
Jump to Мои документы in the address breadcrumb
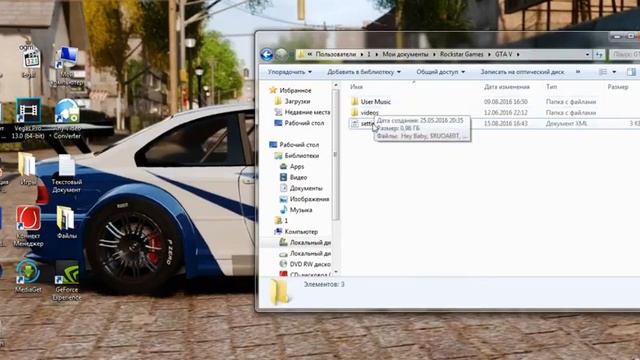pos(406,54)
